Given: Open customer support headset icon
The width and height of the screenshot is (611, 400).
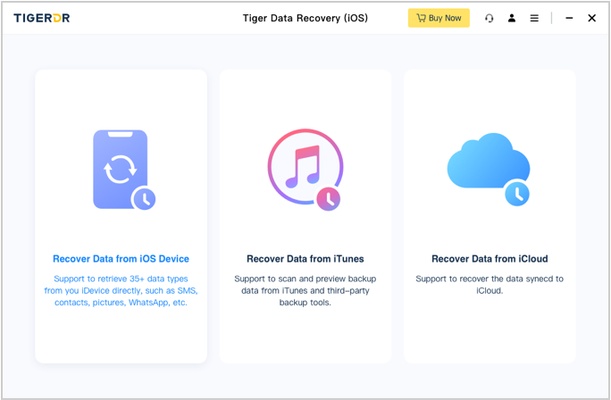Looking at the screenshot, I should [489, 18].
